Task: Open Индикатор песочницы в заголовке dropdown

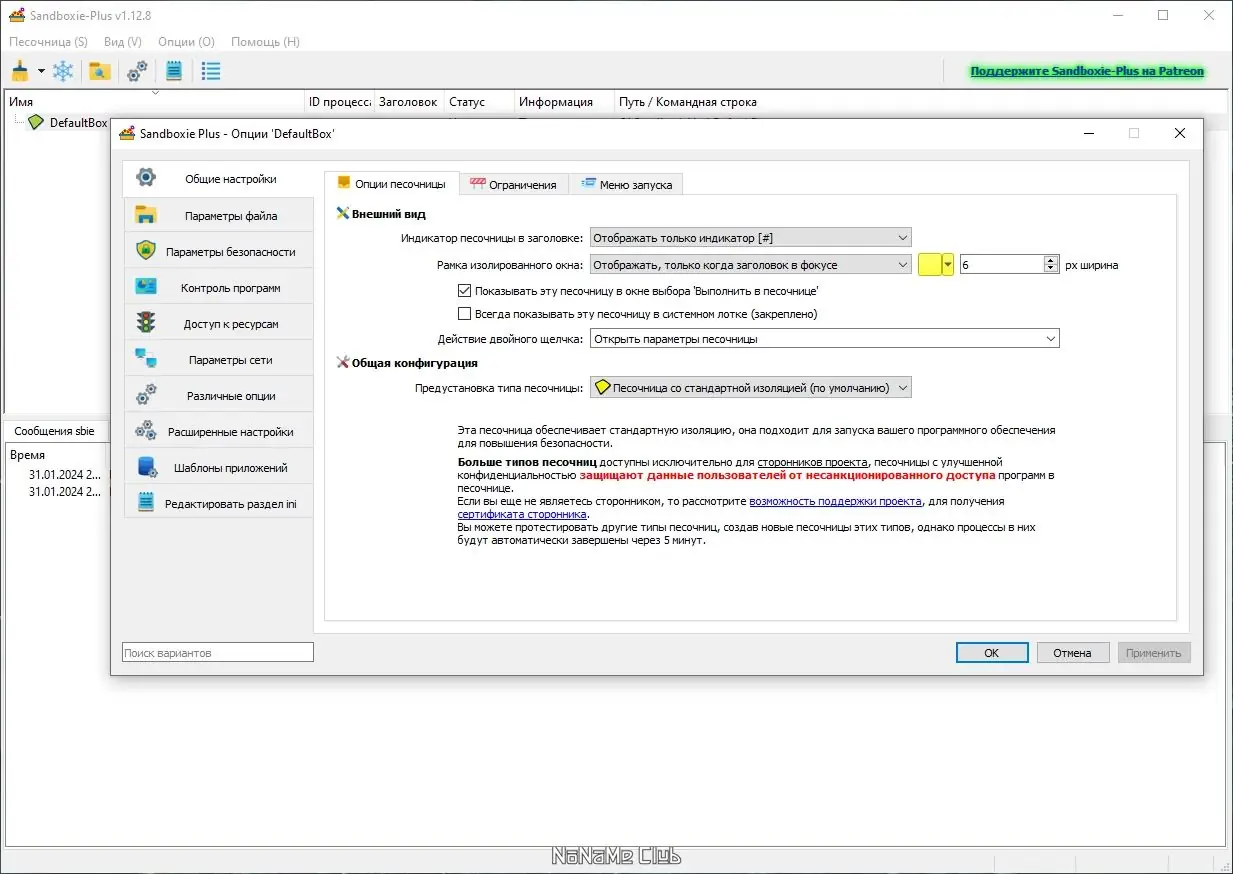Action: tap(750, 238)
